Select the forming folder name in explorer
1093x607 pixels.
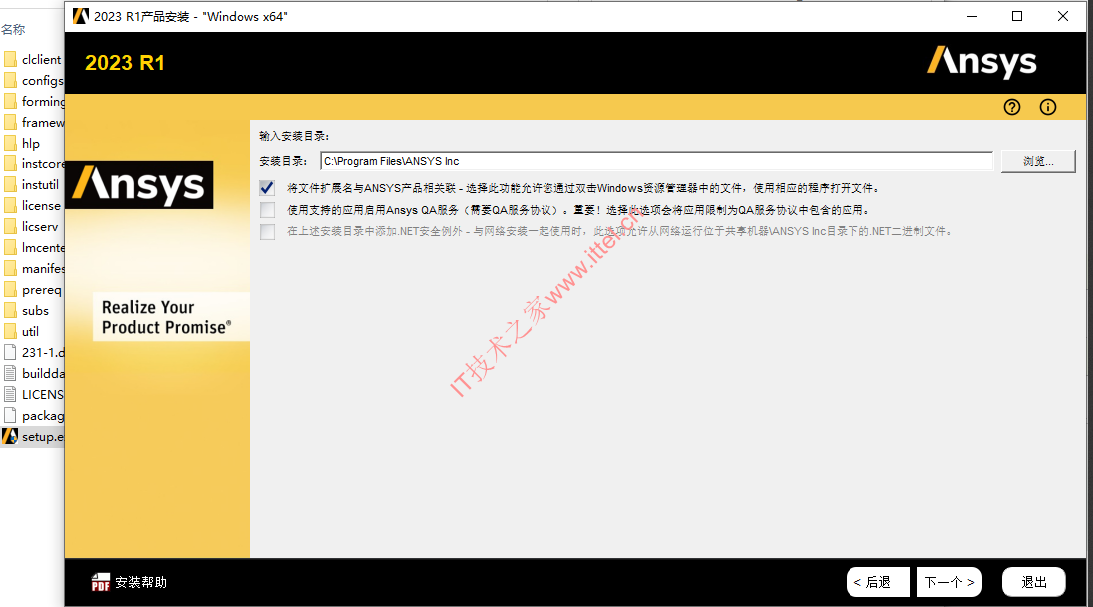(43, 101)
